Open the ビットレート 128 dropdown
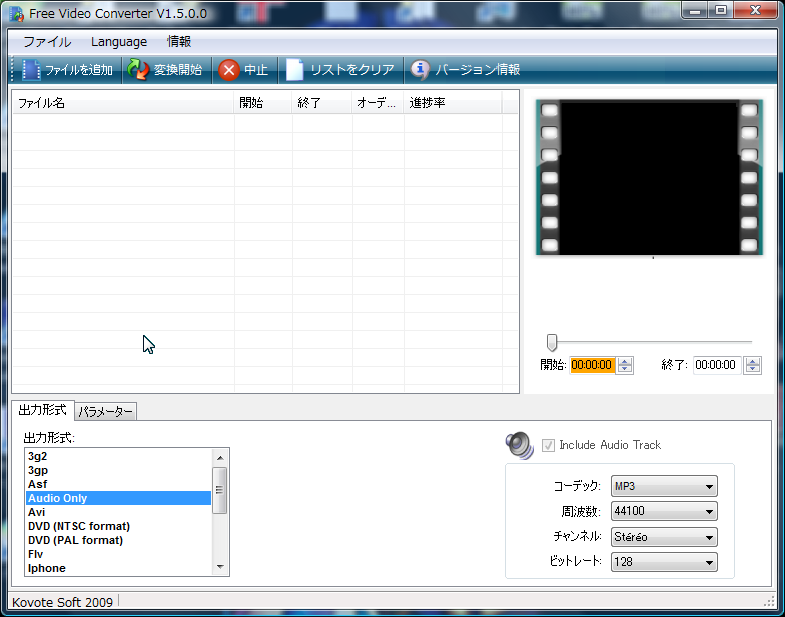The width and height of the screenshot is (785, 617). pos(664,562)
